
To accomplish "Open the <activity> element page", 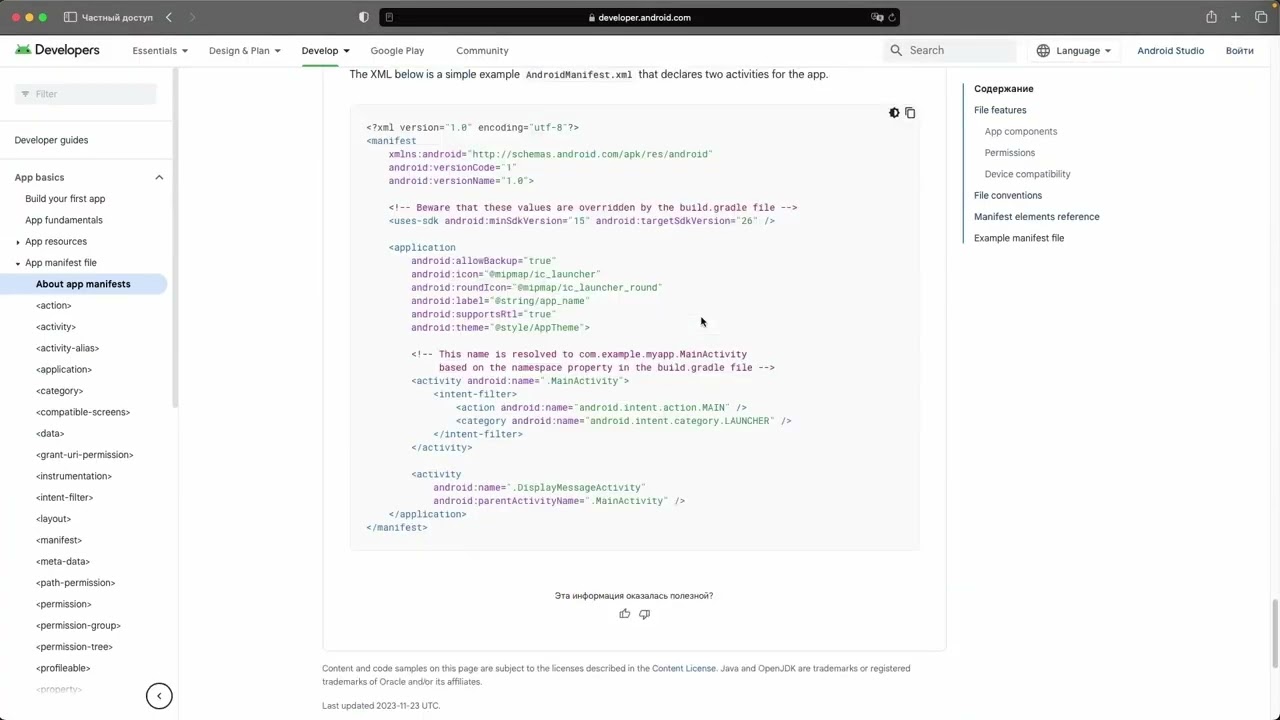I will pyautogui.click(x=56, y=327).
